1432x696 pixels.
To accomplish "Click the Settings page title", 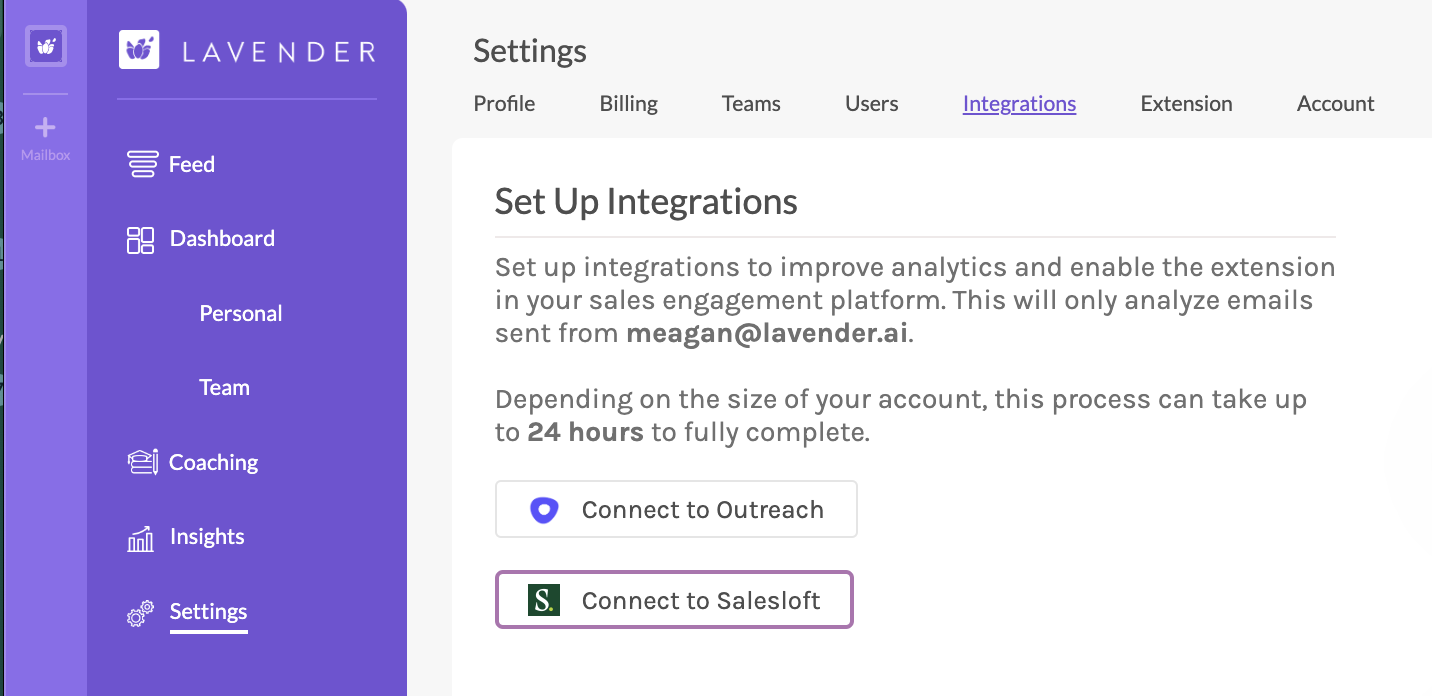I will coord(530,50).
